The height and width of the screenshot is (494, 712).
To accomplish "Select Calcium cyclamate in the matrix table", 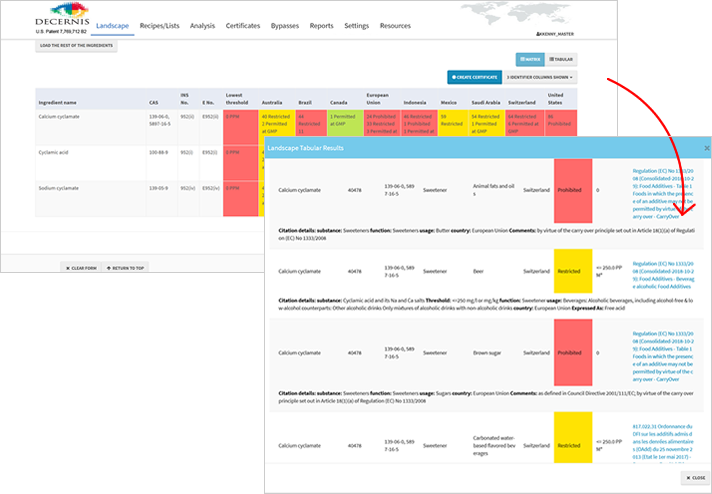I will coord(59,117).
